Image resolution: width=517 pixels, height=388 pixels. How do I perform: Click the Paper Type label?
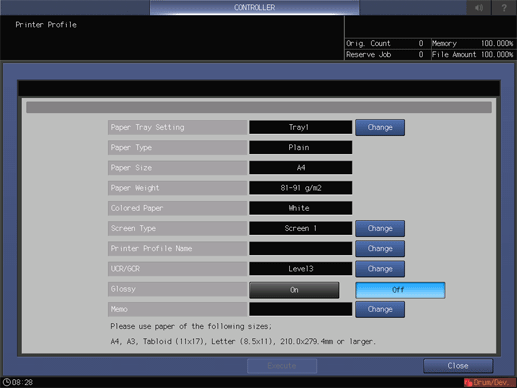(177, 147)
